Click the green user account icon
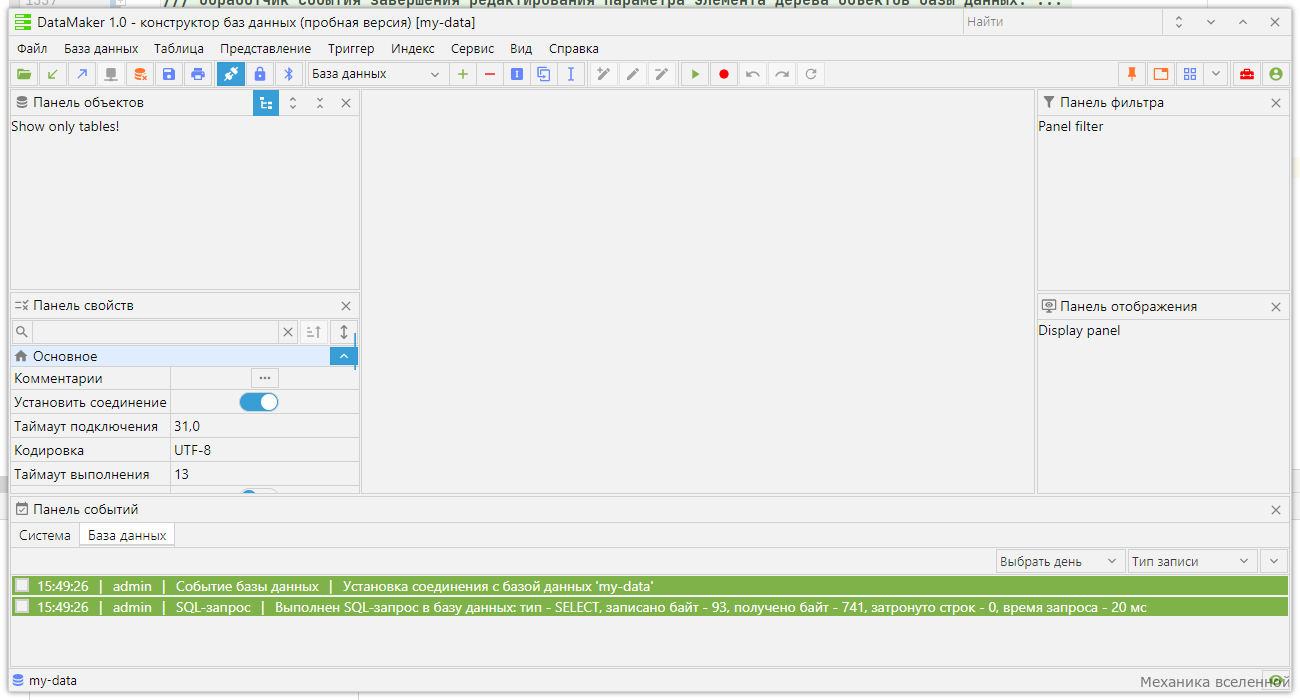The width and height of the screenshot is (1300, 700). 1275,74
